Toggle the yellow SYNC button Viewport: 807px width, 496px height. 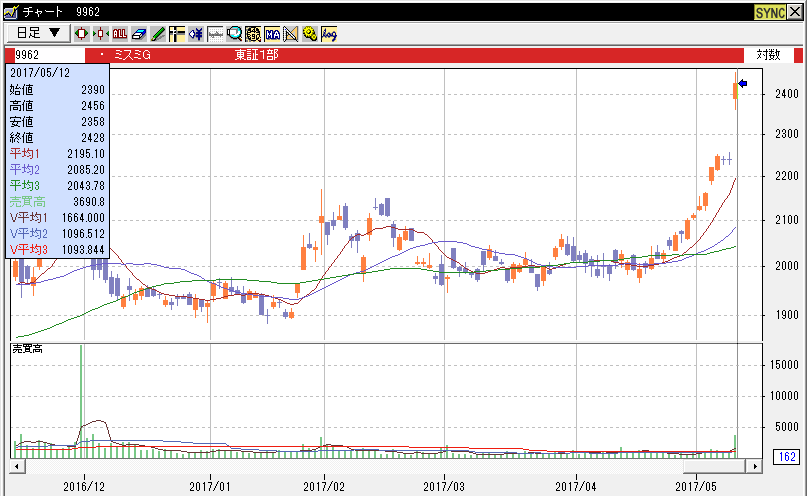coord(770,11)
